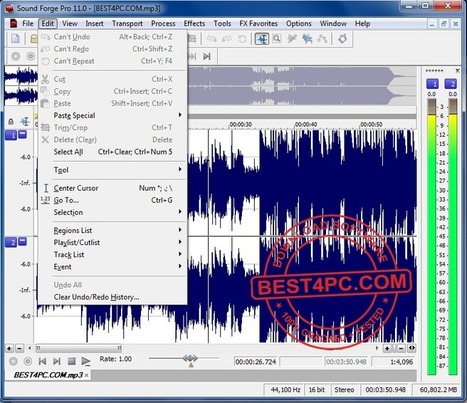Click the top transport Record button
Screen dimensions: 467x403
16,56
